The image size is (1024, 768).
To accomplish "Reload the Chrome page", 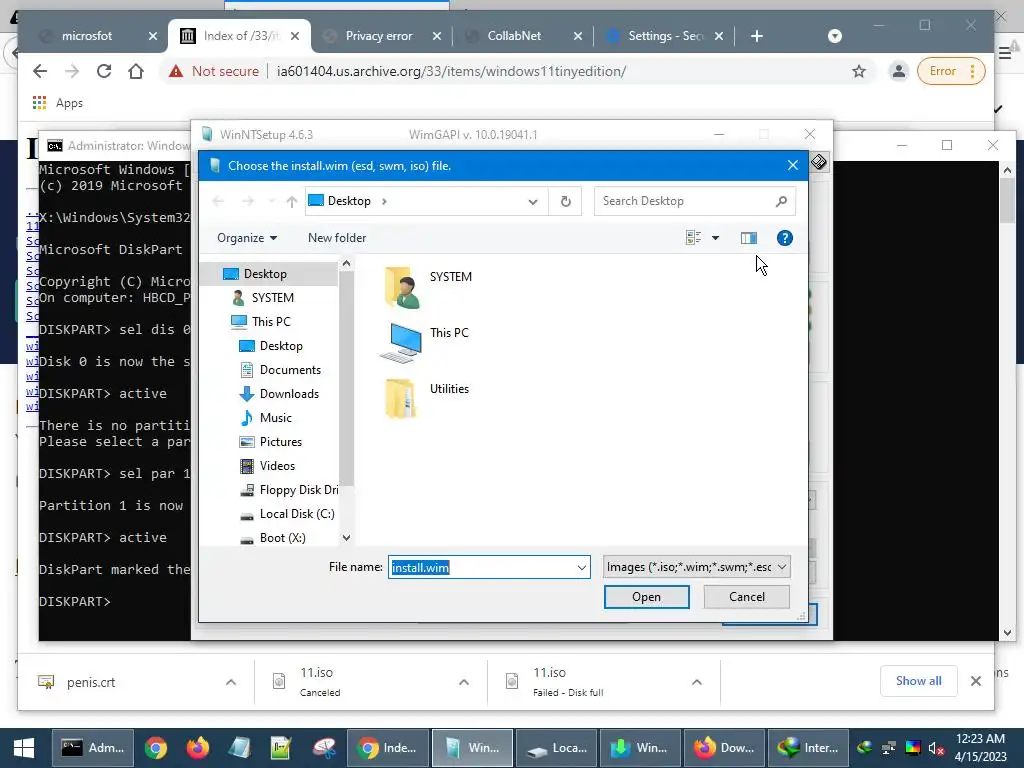I will point(104,71).
